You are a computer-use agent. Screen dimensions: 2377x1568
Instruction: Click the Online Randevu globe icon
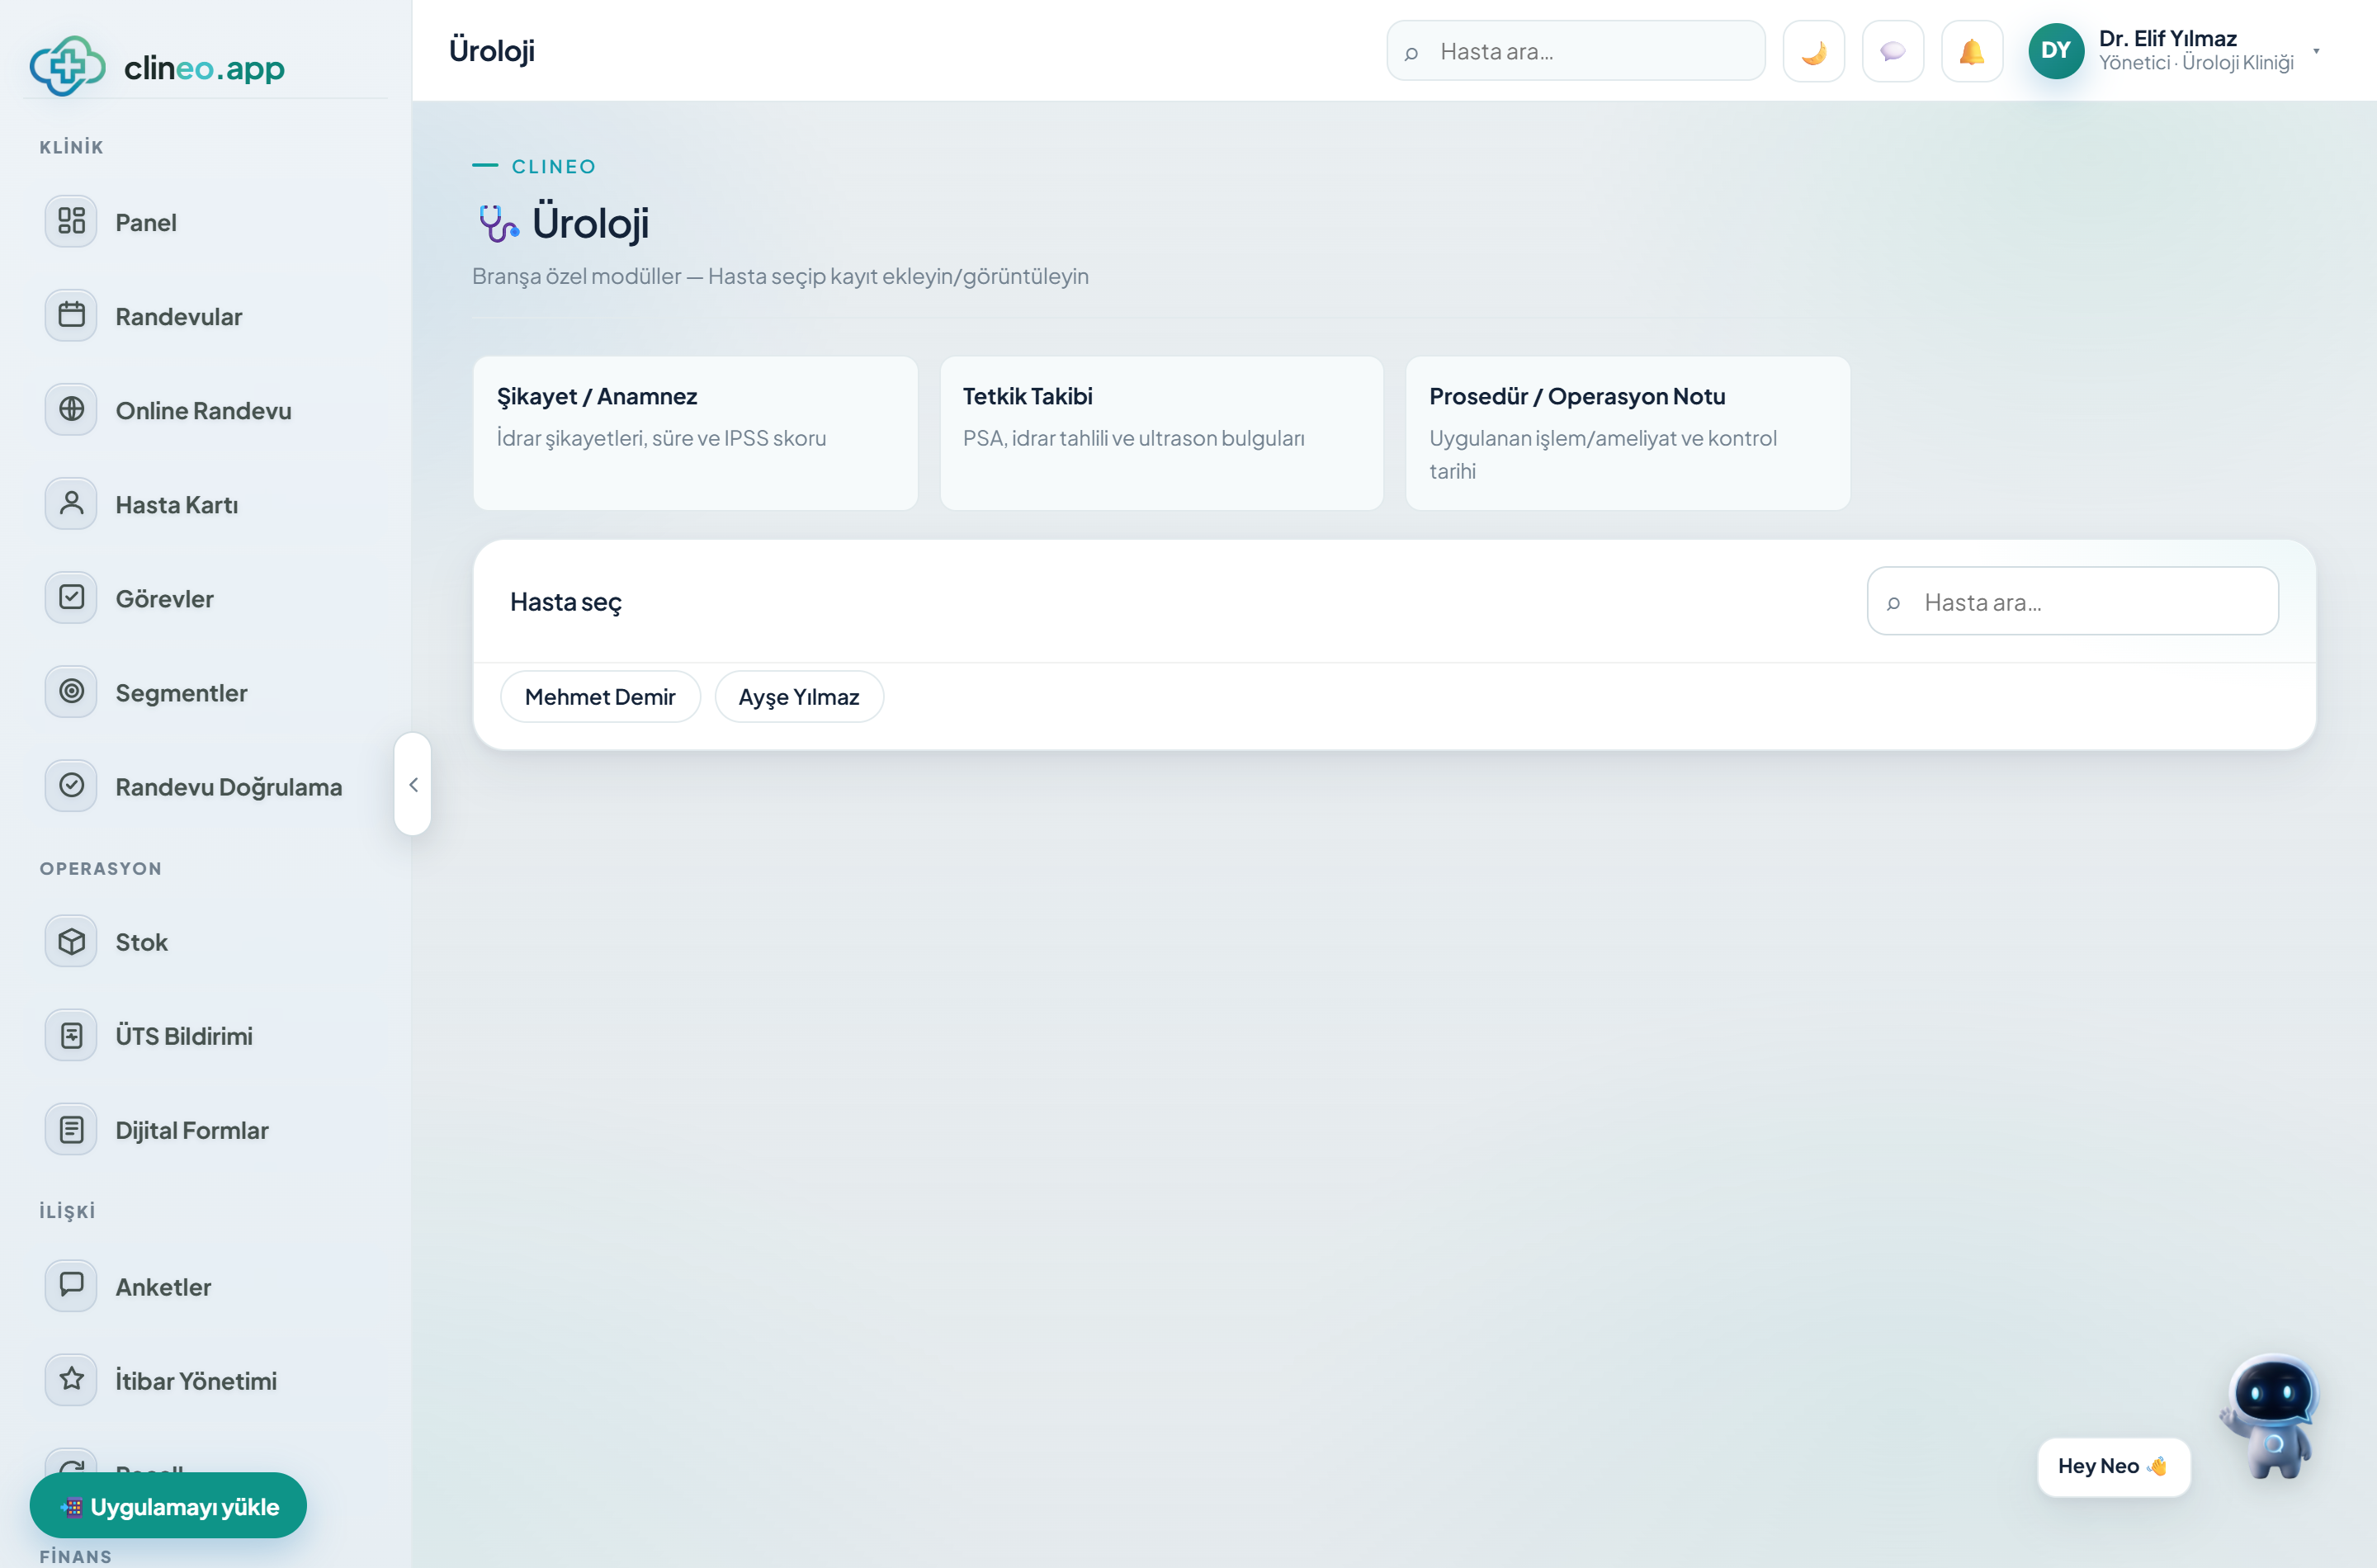[x=71, y=409]
